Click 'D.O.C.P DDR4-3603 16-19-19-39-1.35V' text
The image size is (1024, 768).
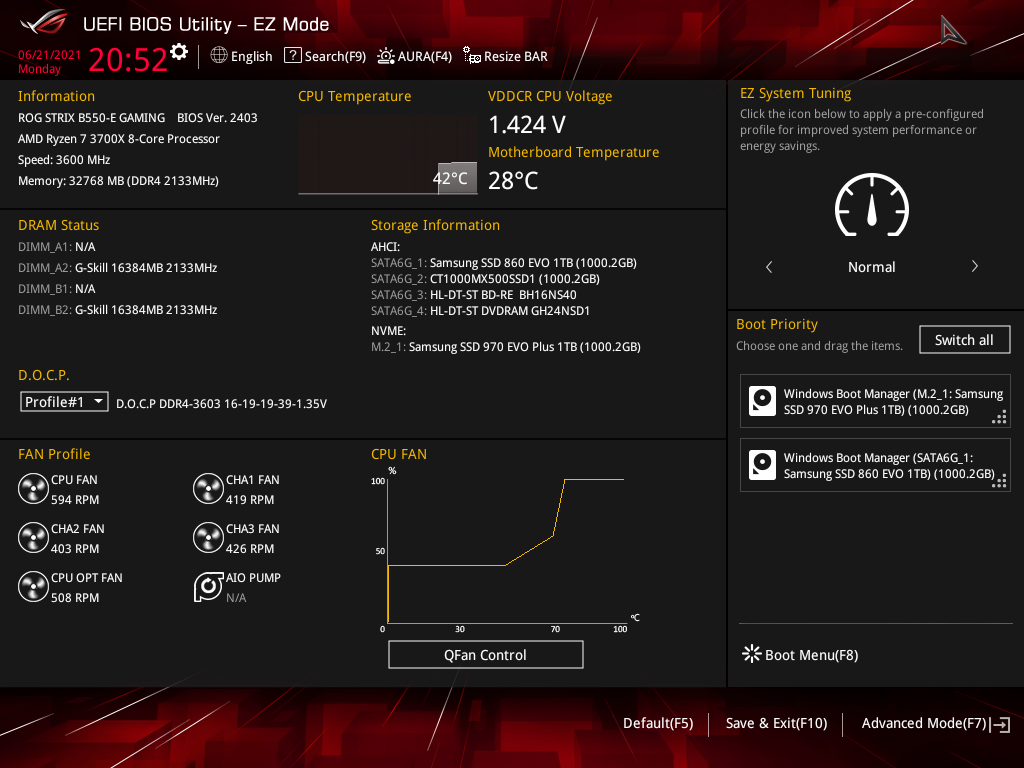point(221,404)
